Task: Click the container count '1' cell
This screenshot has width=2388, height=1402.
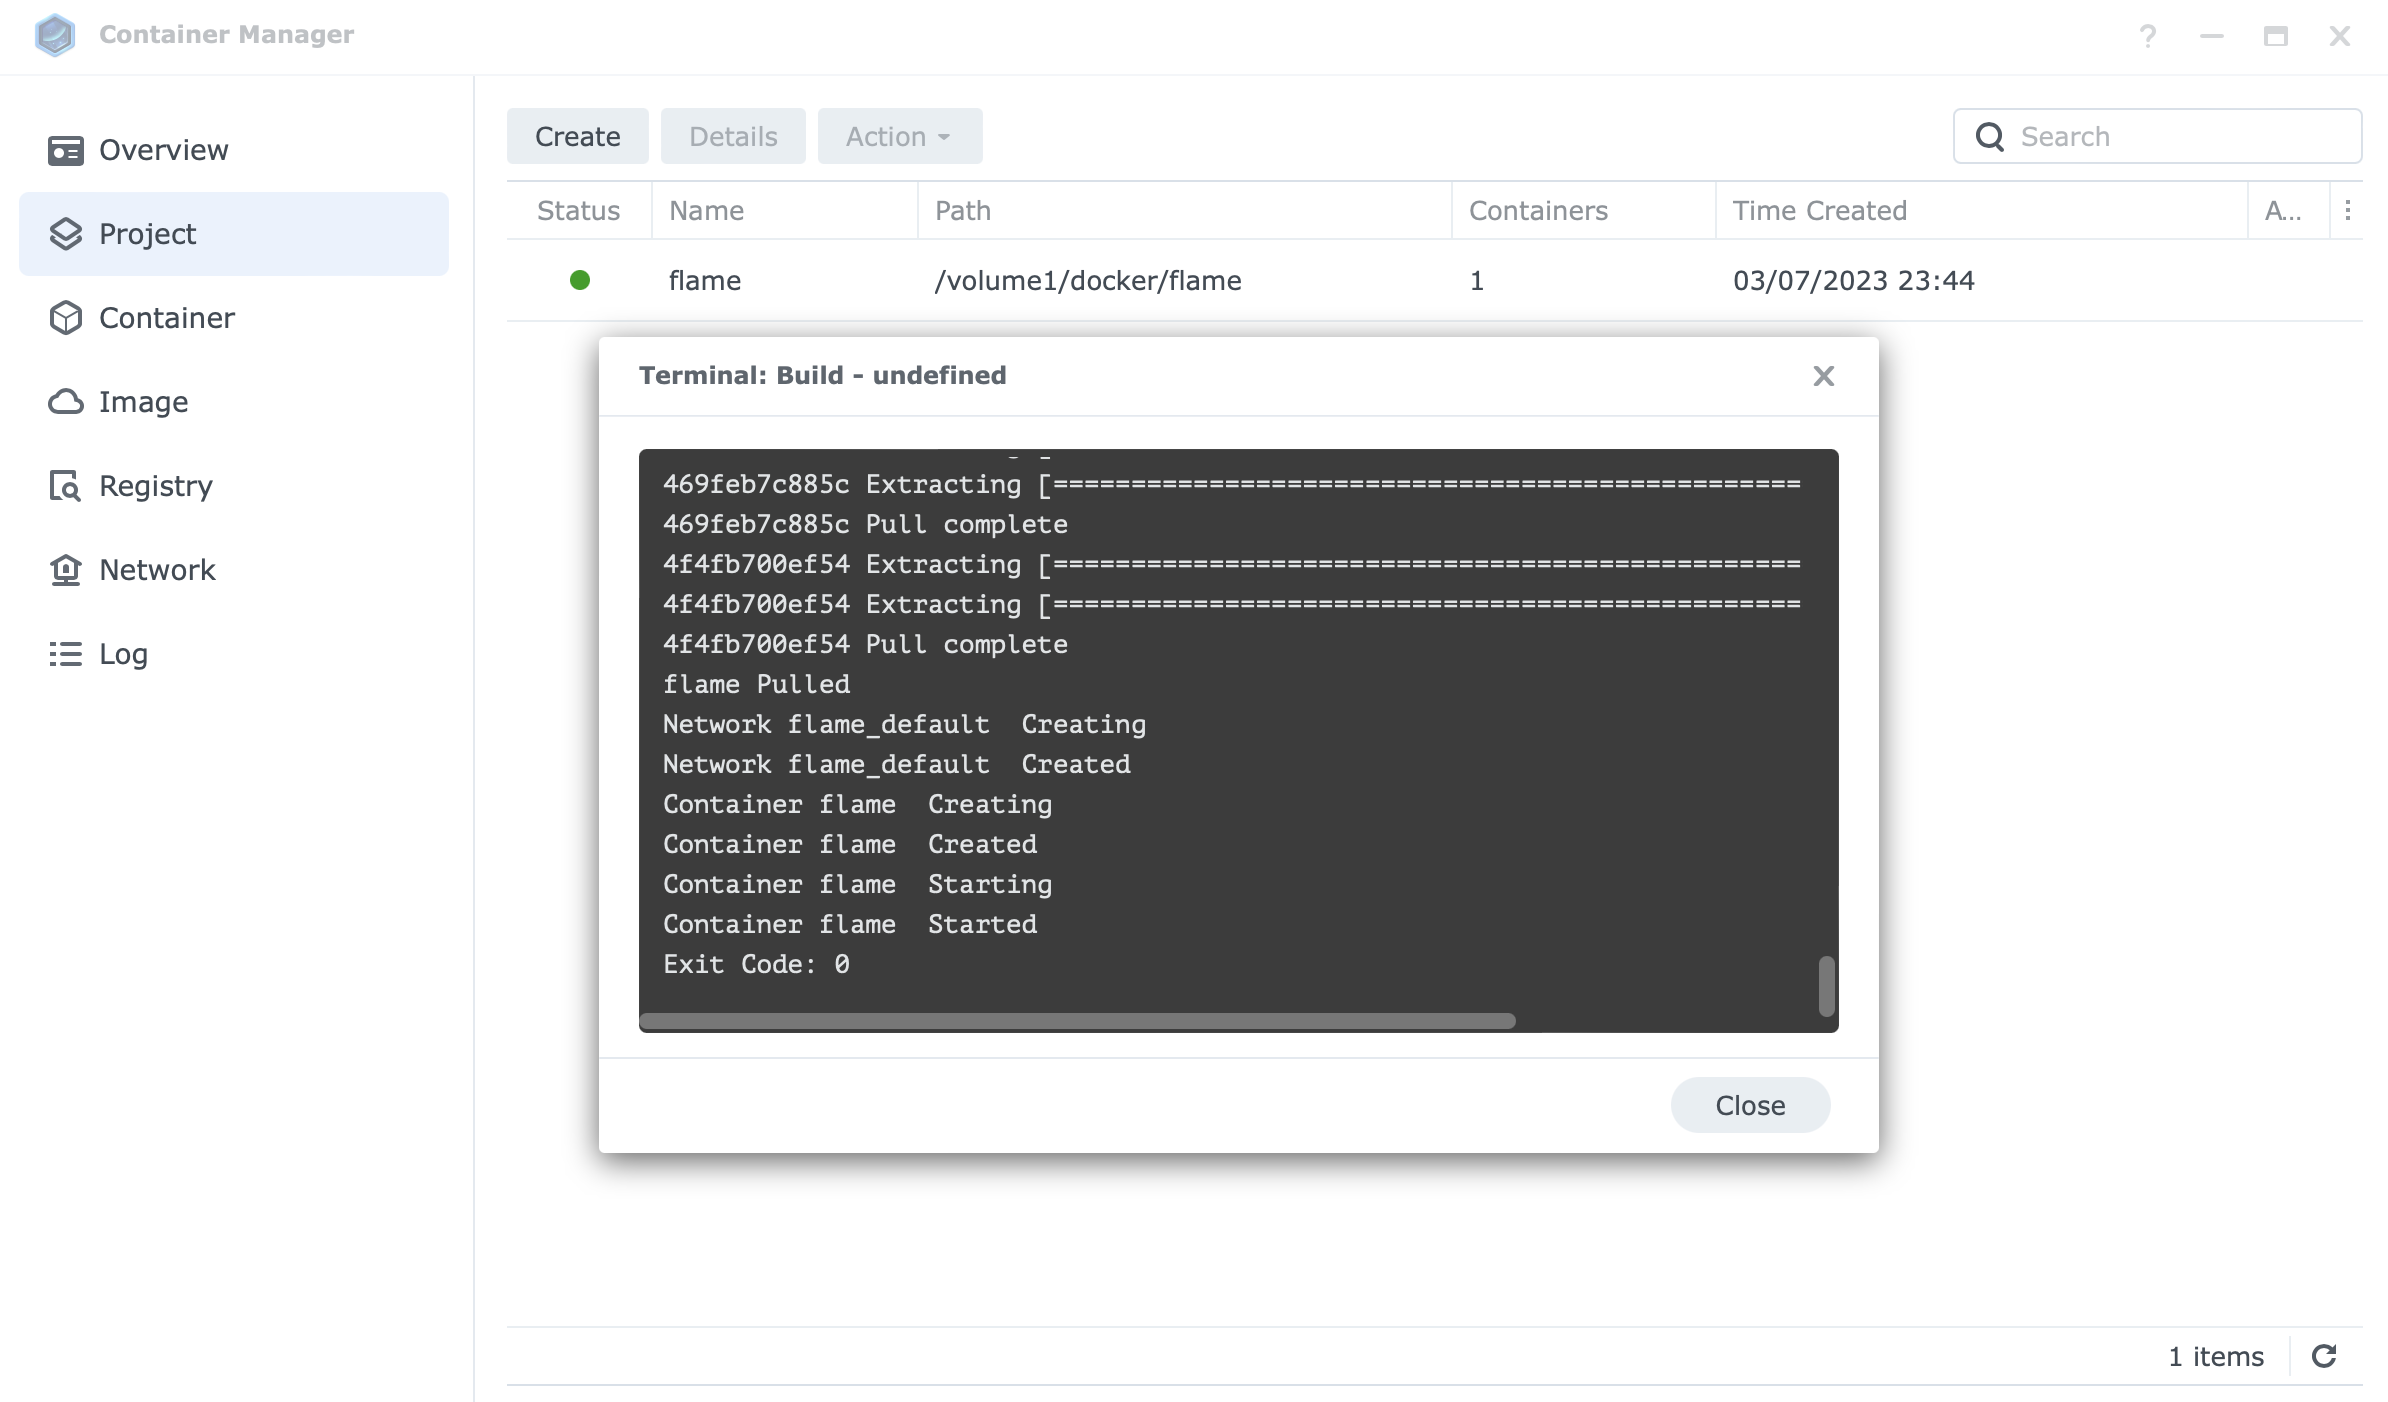Action: pyautogui.click(x=1477, y=281)
